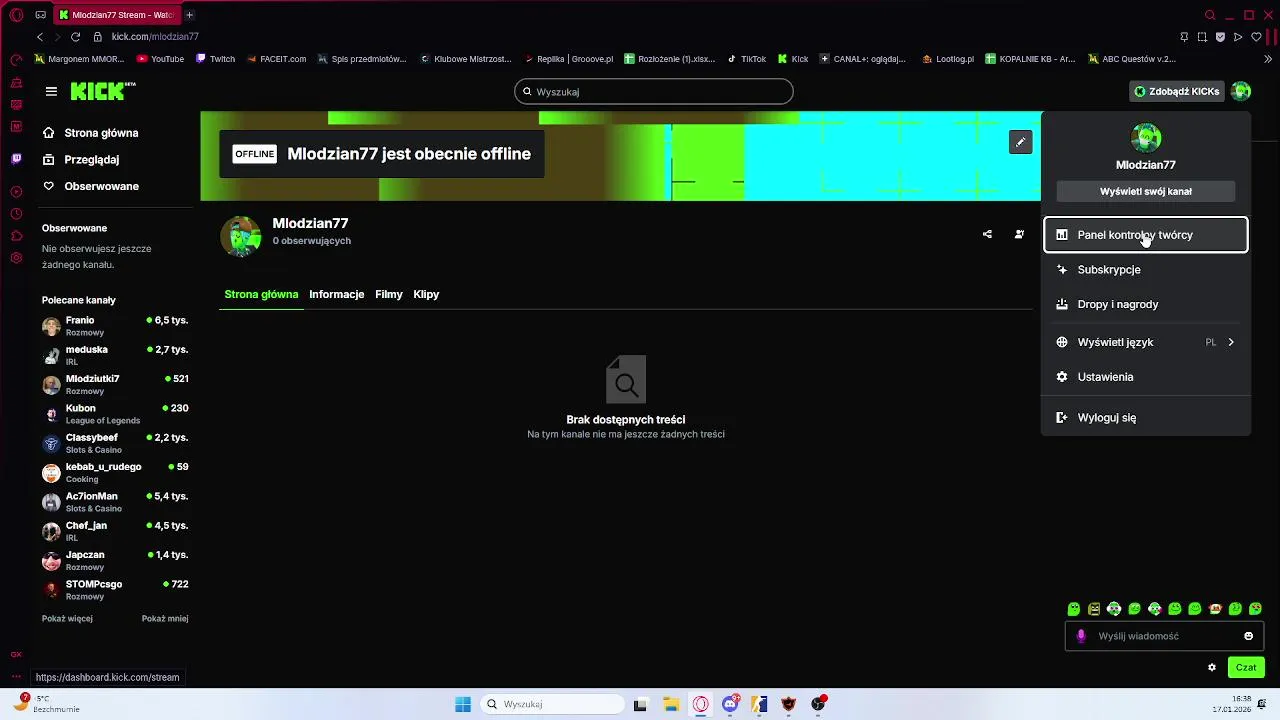Viewport: 1280px width, 720px height.
Task: Click the share icon on channel header
Action: [x=987, y=234]
